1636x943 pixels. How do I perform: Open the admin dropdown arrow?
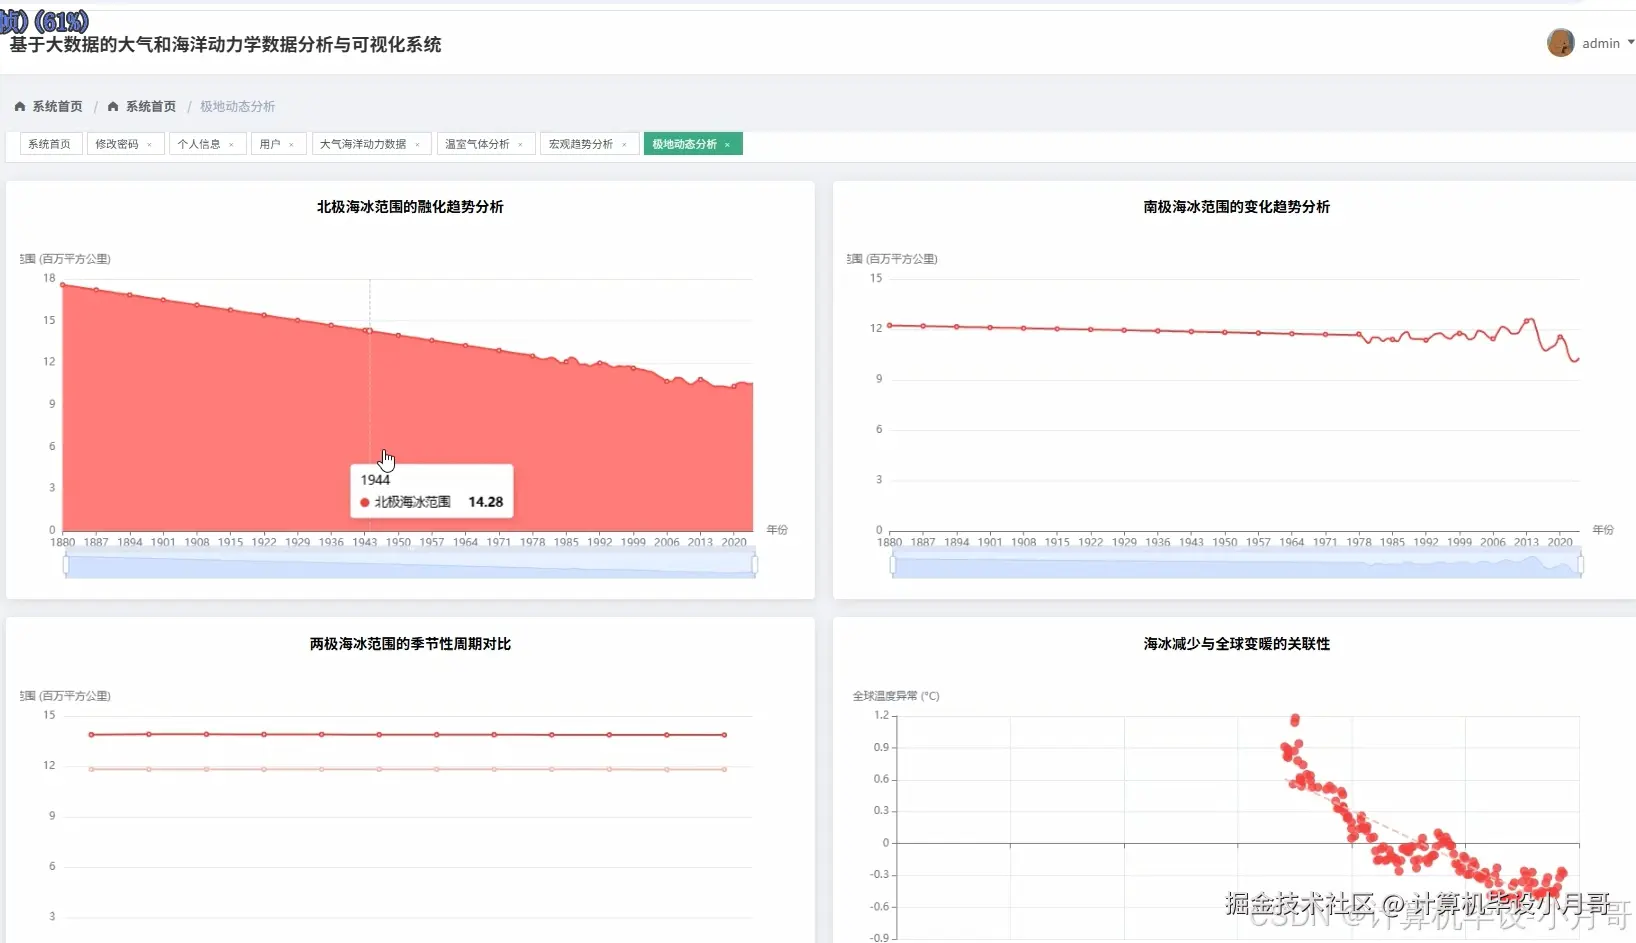pyautogui.click(x=1631, y=43)
